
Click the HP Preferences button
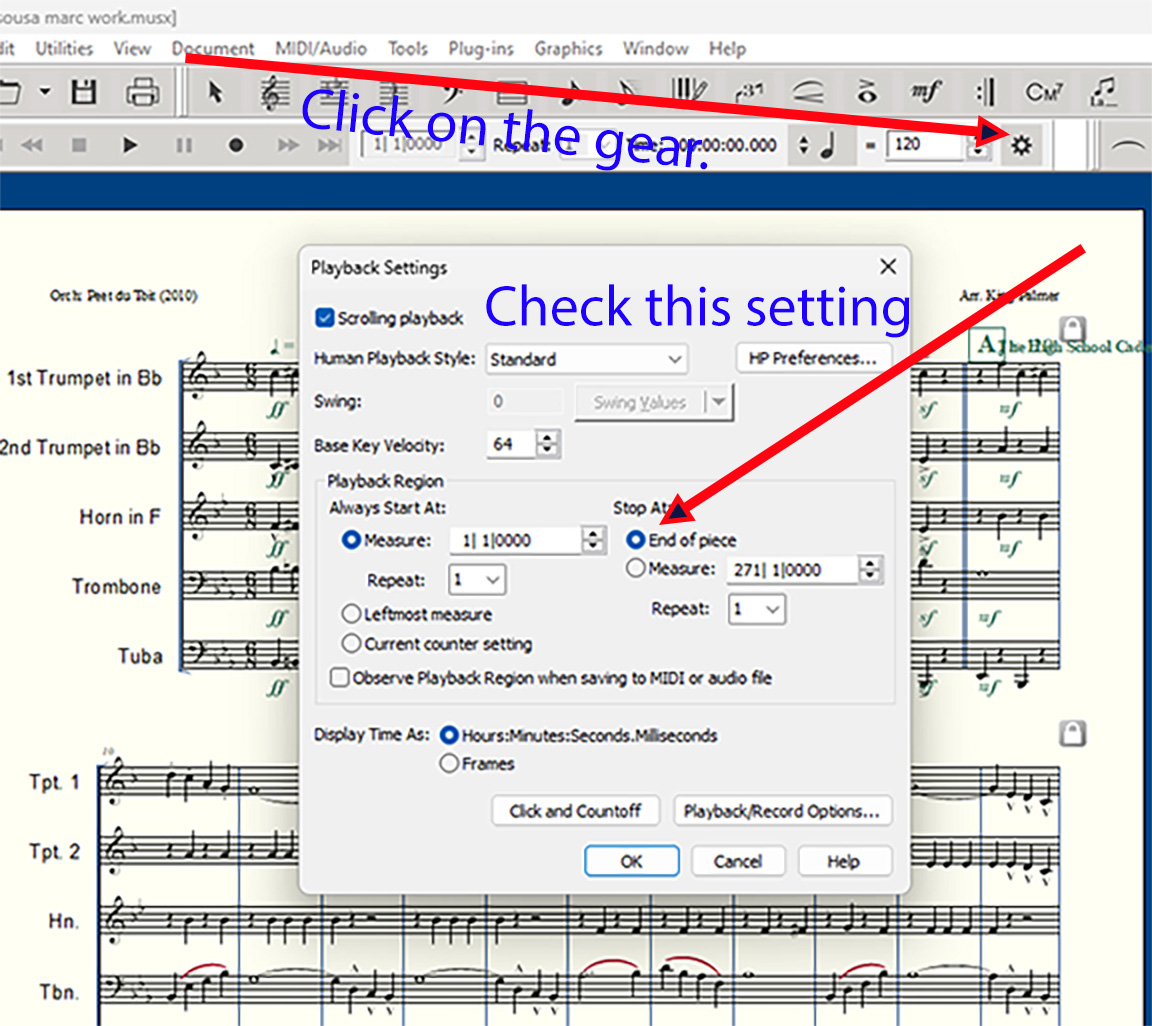tap(813, 359)
